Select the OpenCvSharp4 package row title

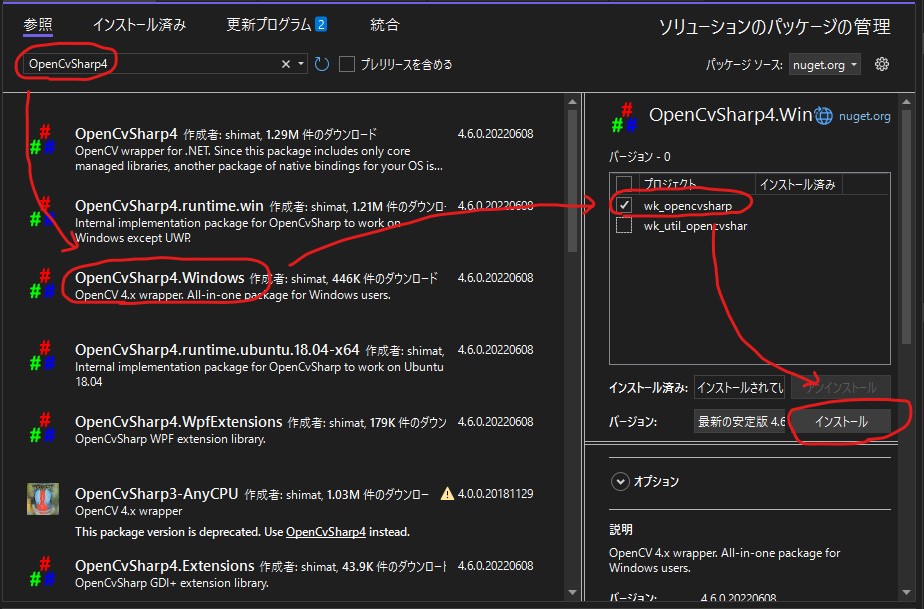tap(126, 134)
